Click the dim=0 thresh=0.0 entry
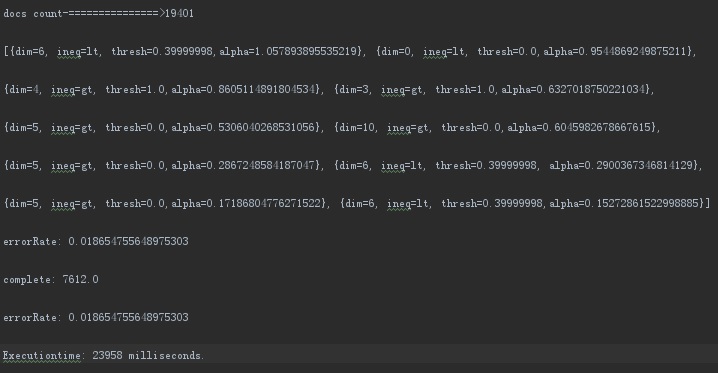The image size is (718, 373). [536, 51]
